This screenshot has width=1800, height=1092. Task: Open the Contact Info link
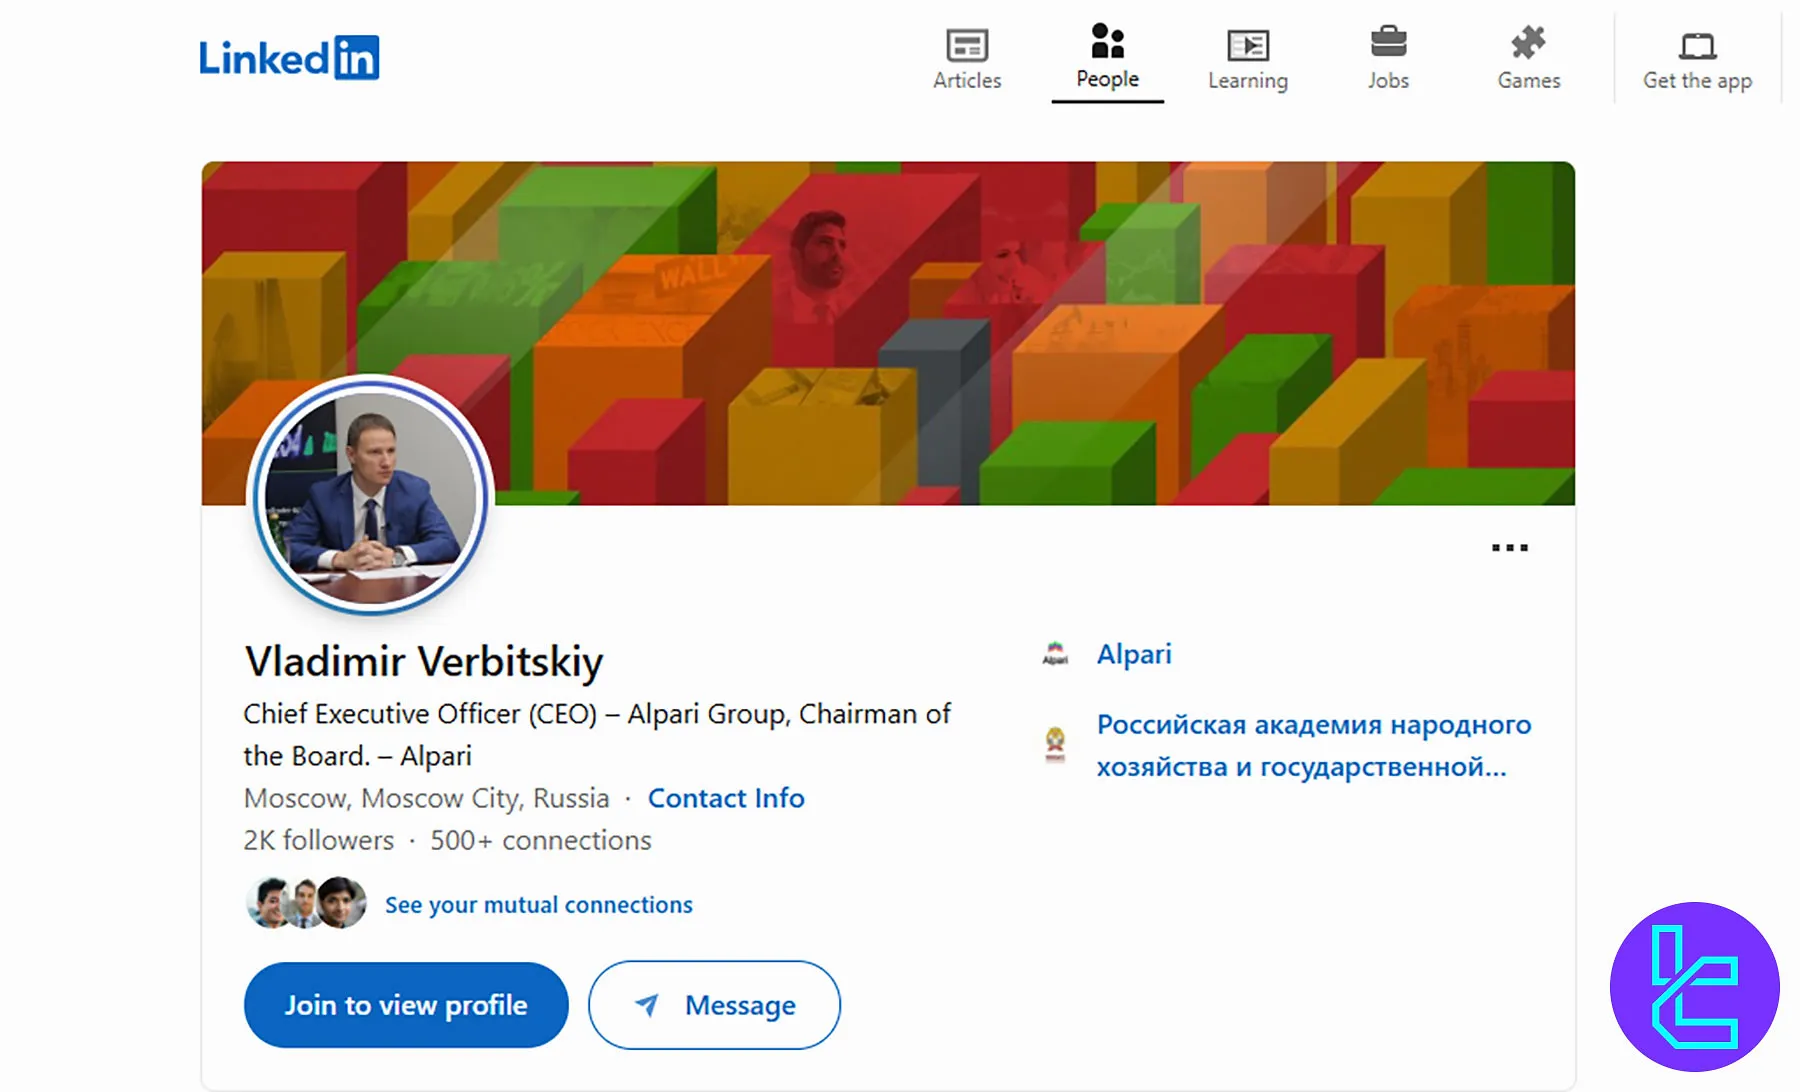pos(726,798)
